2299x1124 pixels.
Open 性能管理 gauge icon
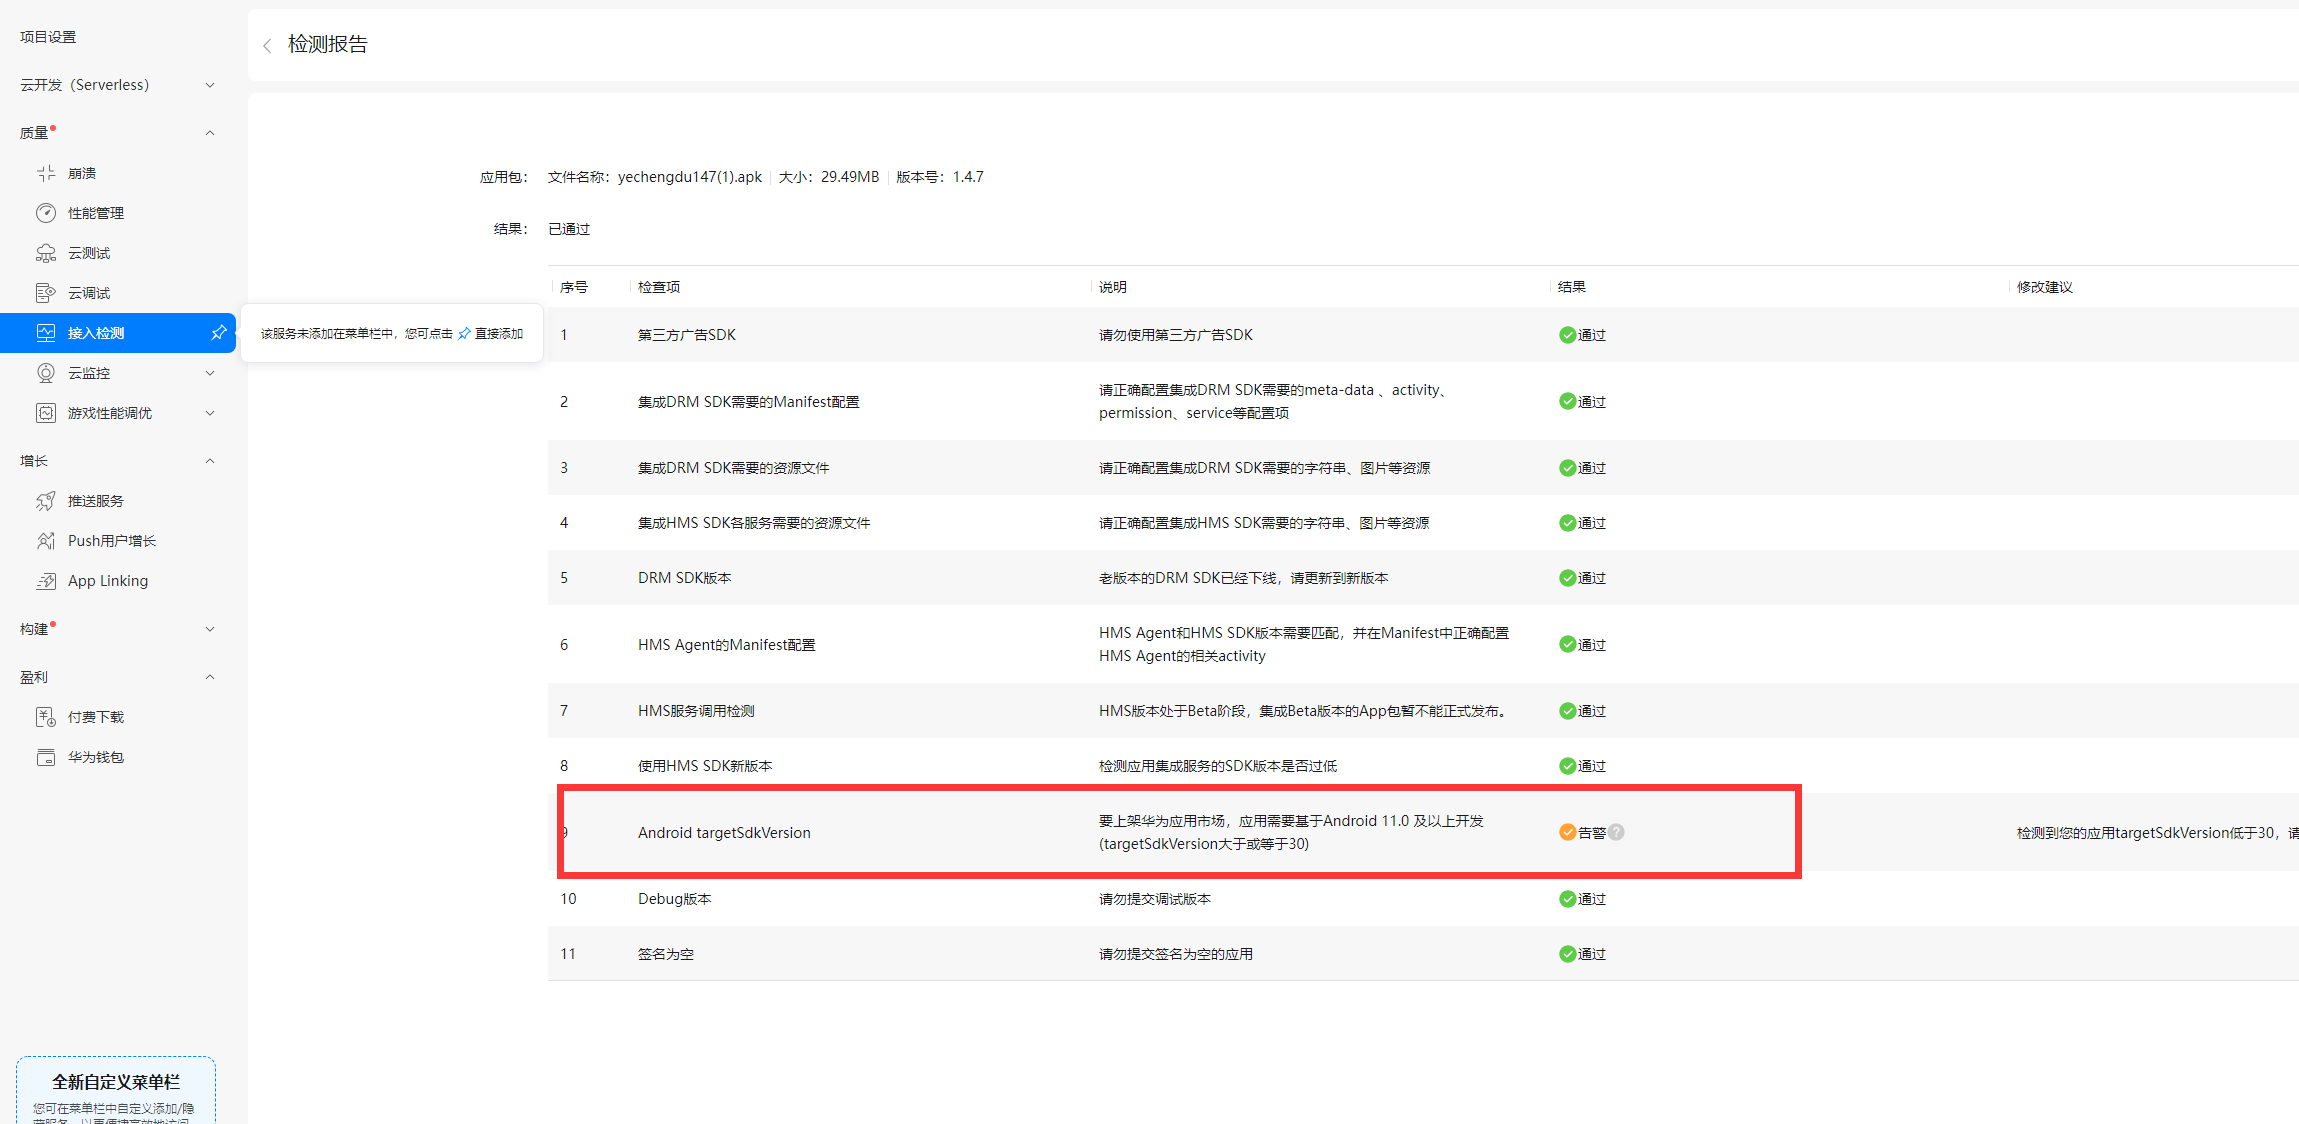point(46,213)
